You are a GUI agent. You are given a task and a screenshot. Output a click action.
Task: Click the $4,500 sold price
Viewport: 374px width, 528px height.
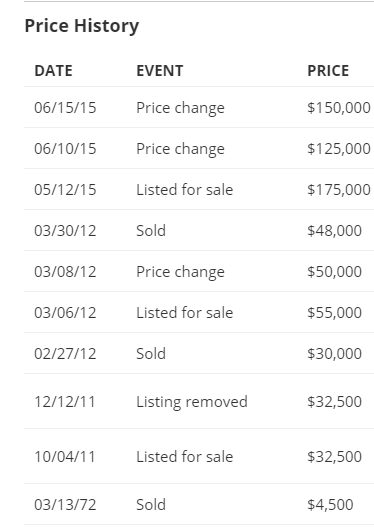330,505
